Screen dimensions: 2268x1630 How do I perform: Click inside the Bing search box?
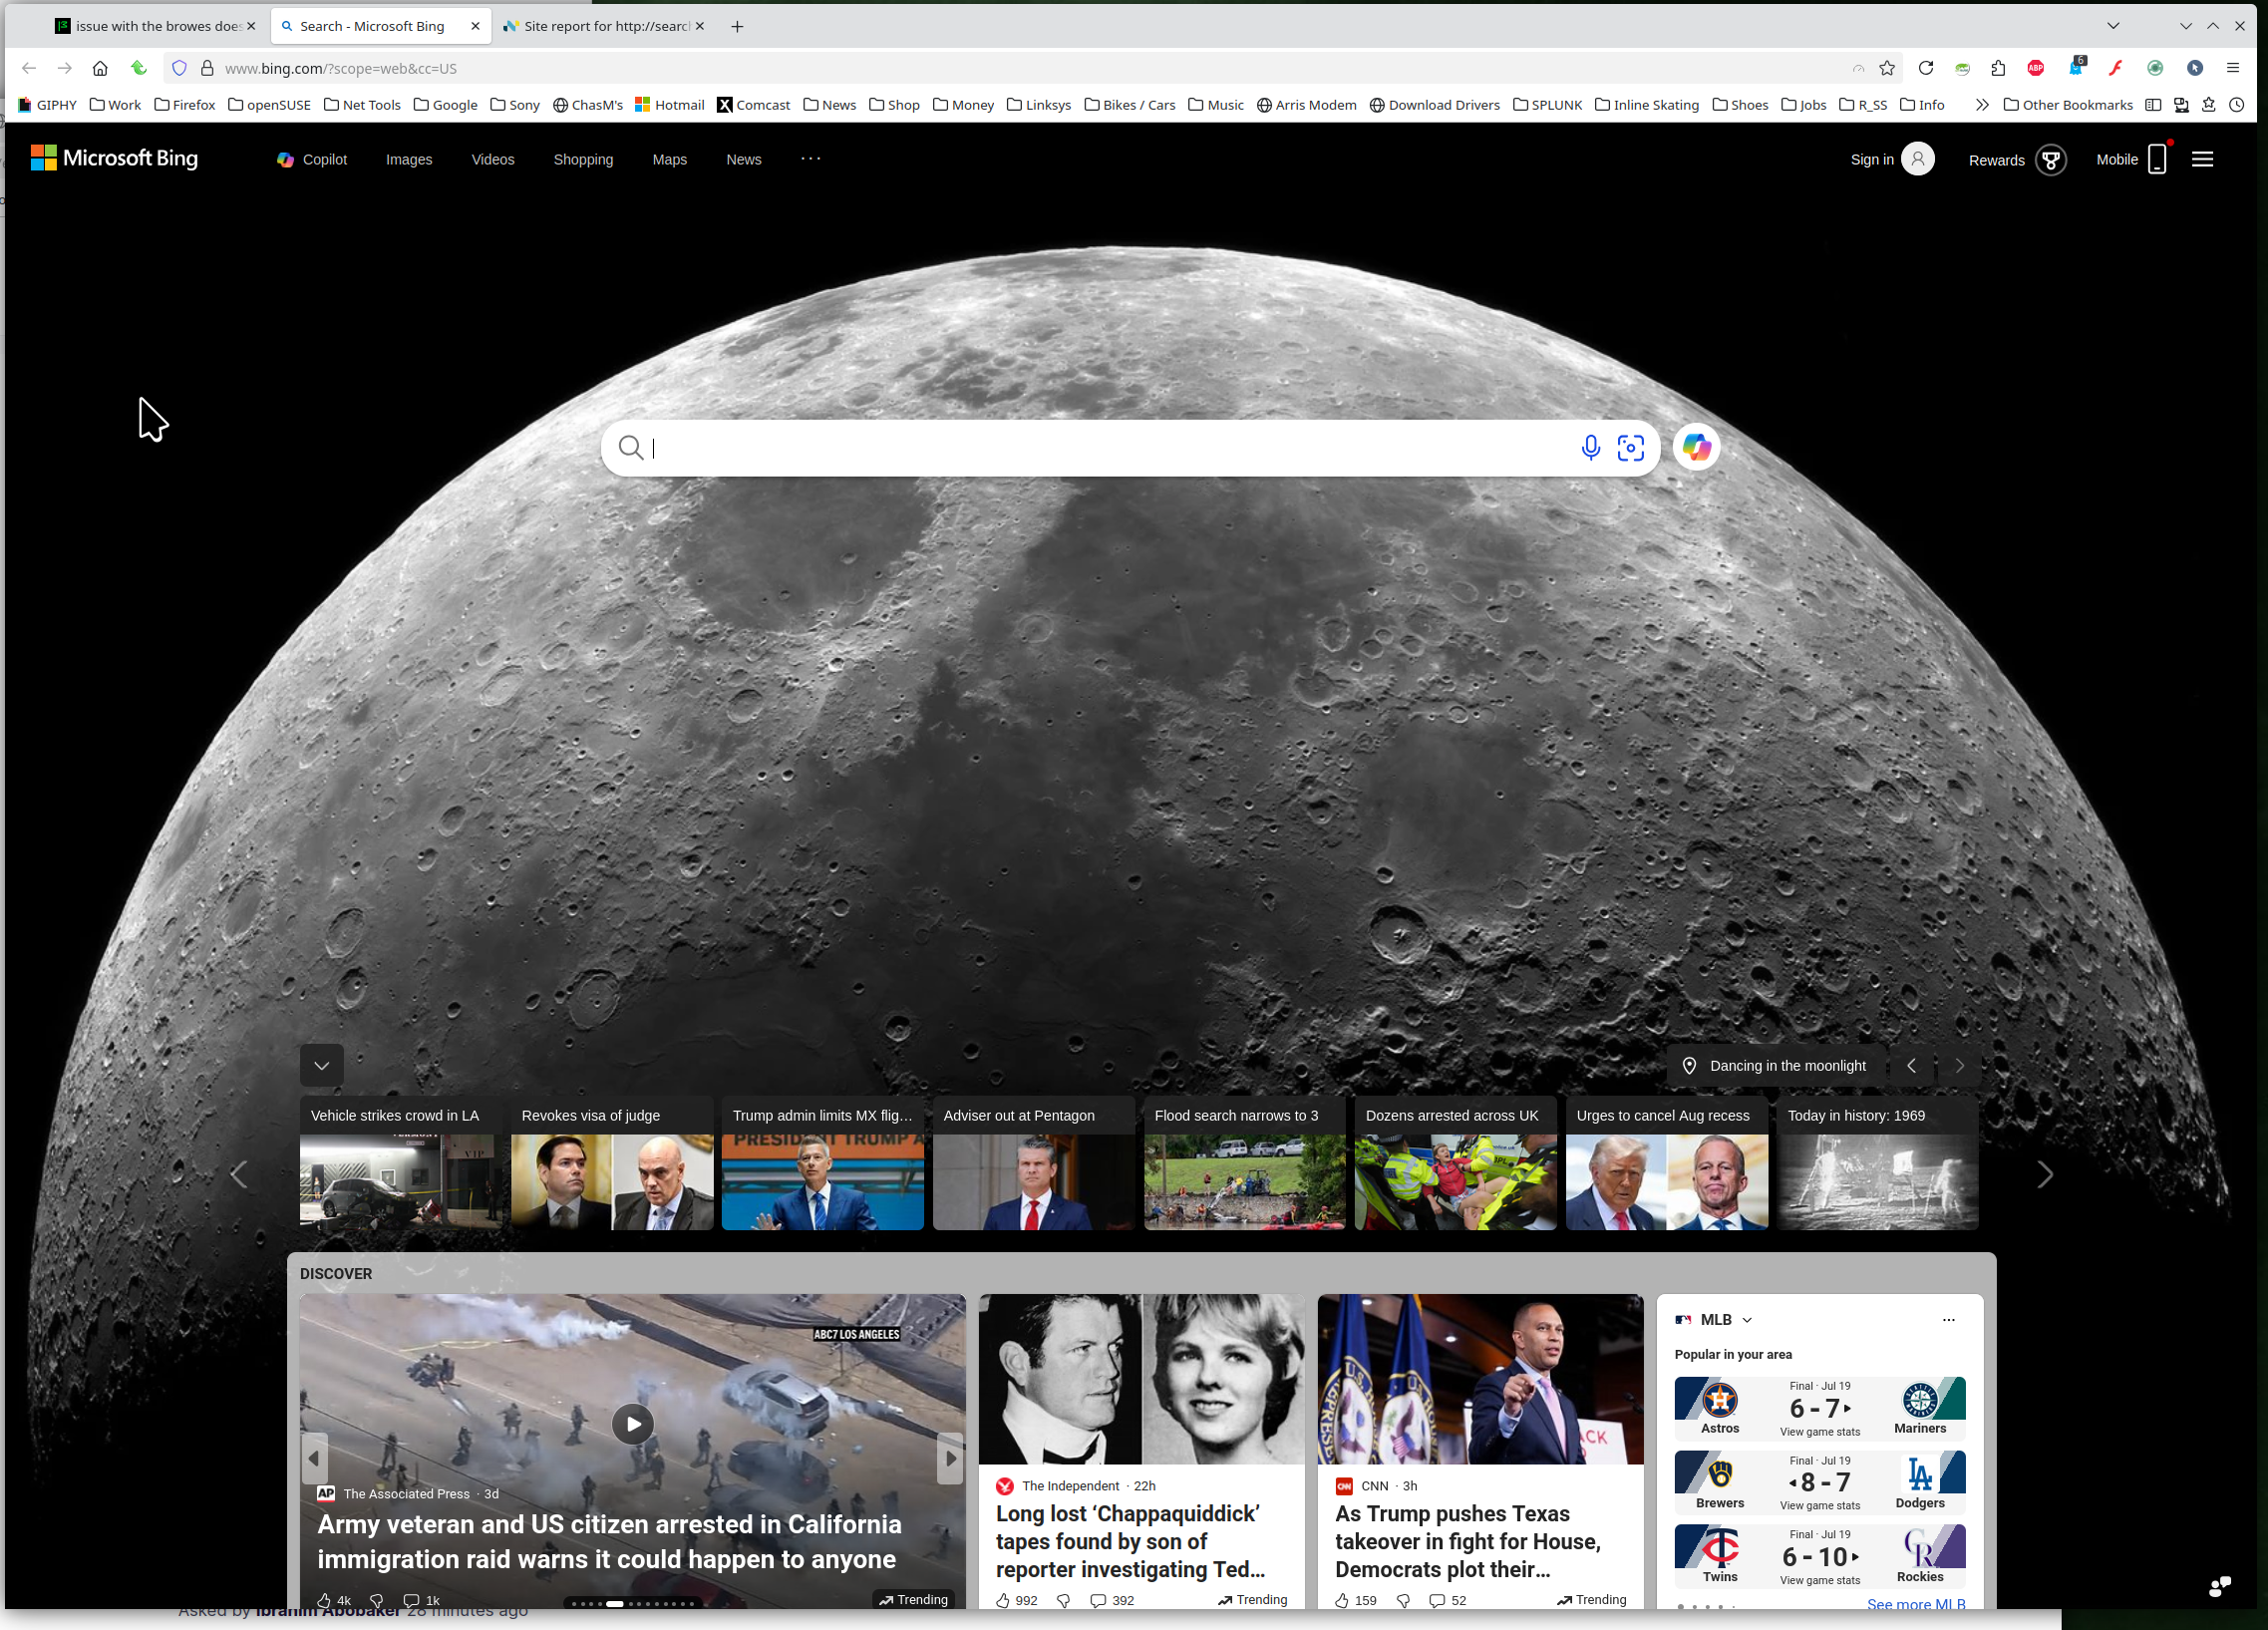(1100, 448)
